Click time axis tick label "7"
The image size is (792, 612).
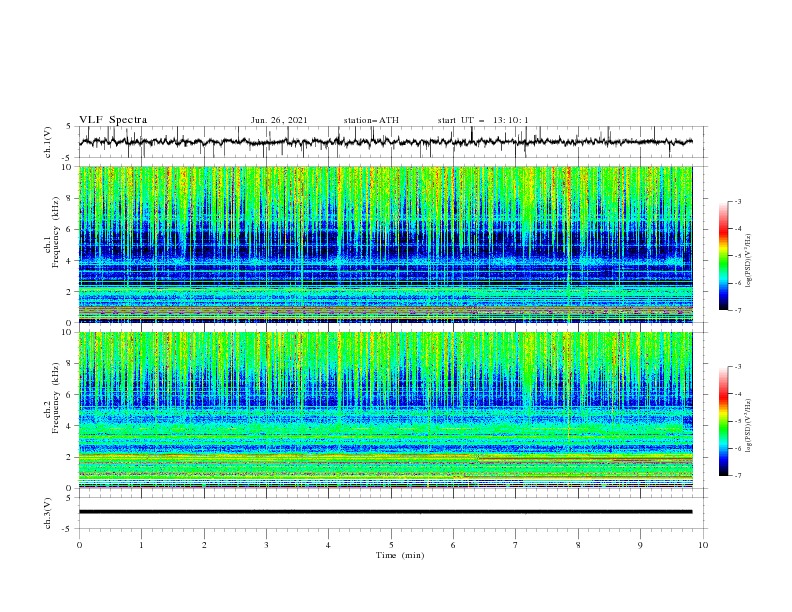516,545
